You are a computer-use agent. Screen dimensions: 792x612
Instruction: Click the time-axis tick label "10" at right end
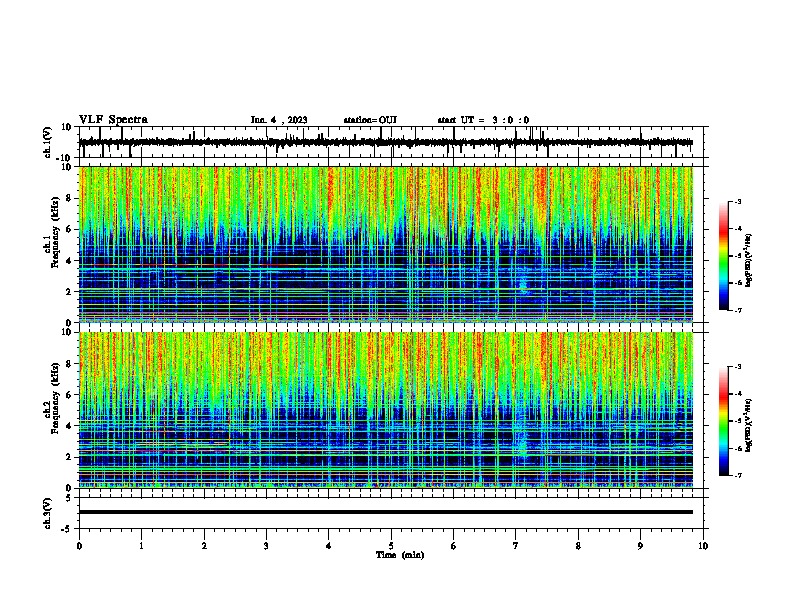pyautogui.click(x=703, y=546)
